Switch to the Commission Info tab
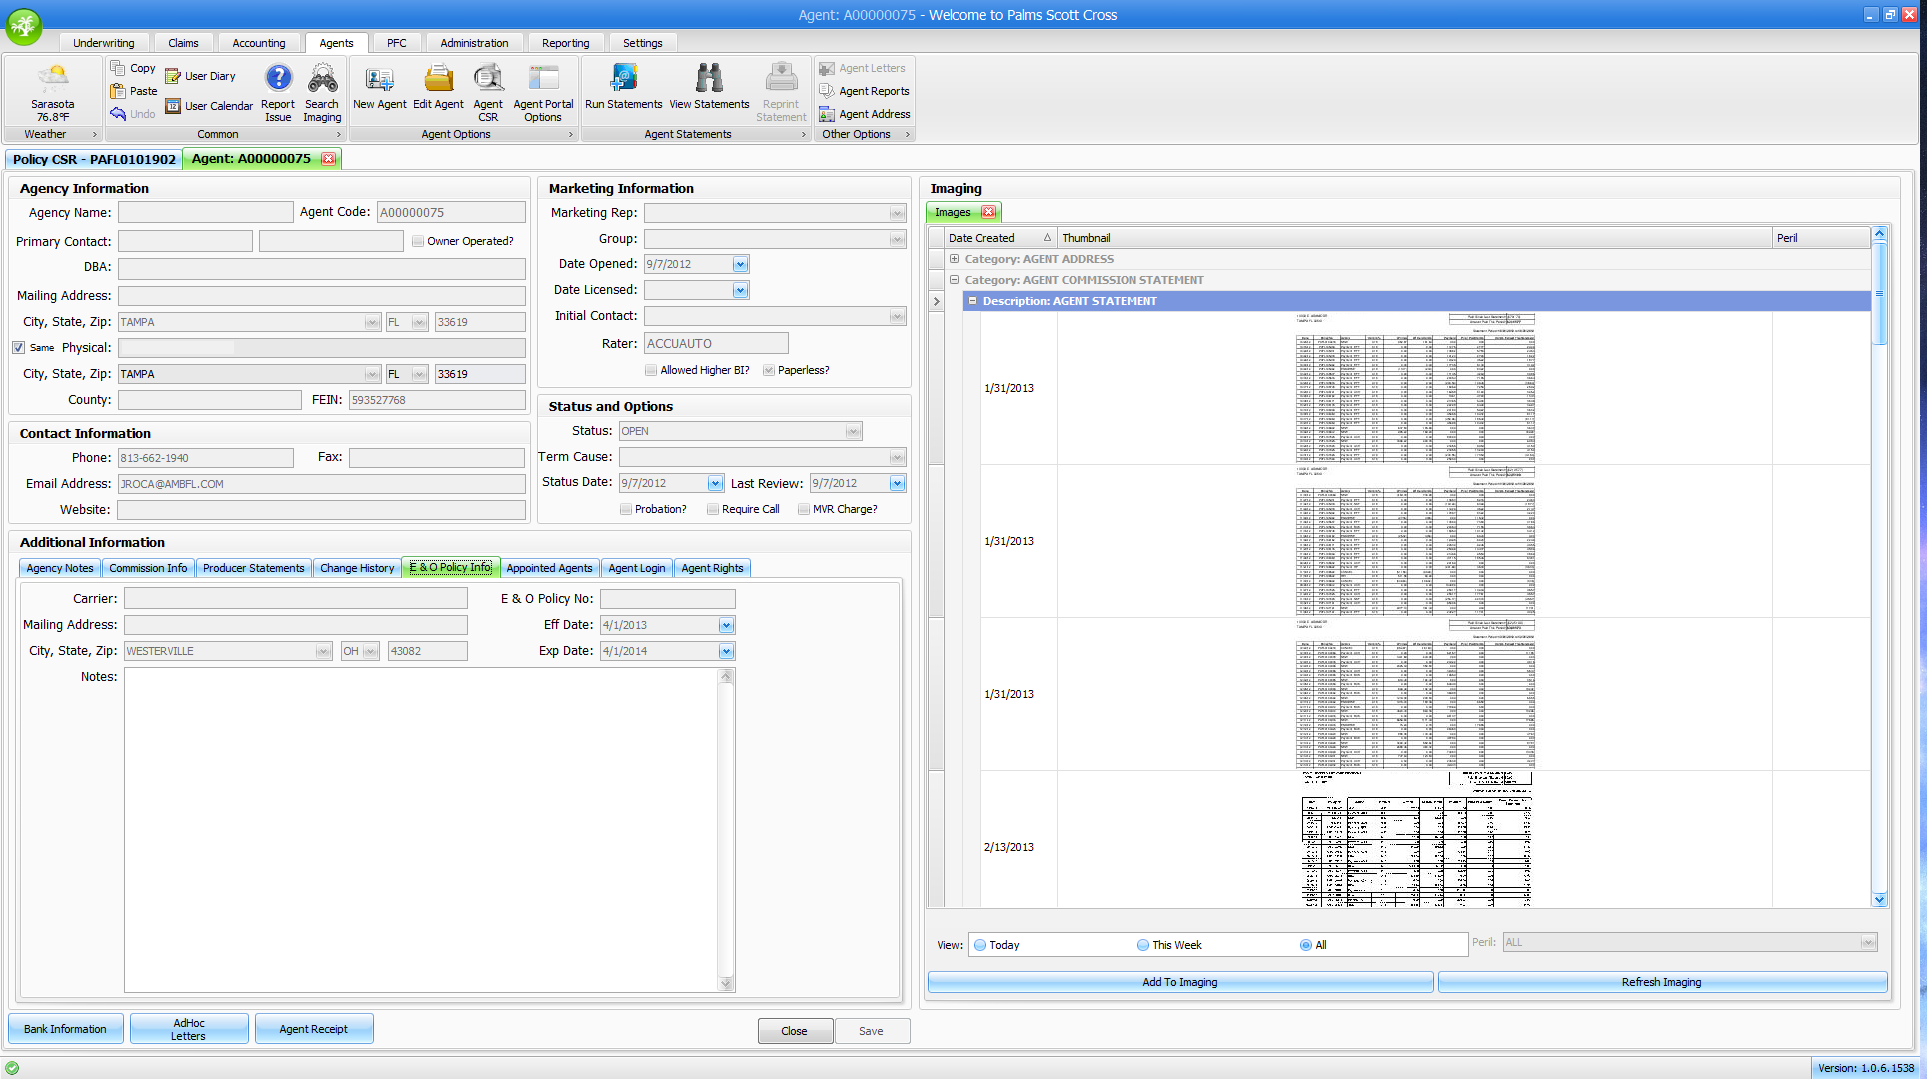1927x1079 pixels. coord(148,568)
